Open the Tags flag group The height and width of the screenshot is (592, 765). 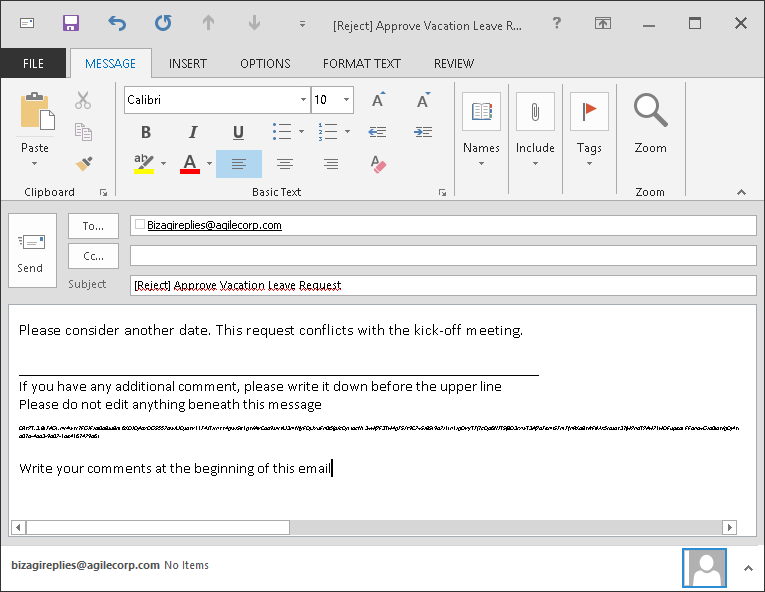pyautogui.click(x=589, y=129)
